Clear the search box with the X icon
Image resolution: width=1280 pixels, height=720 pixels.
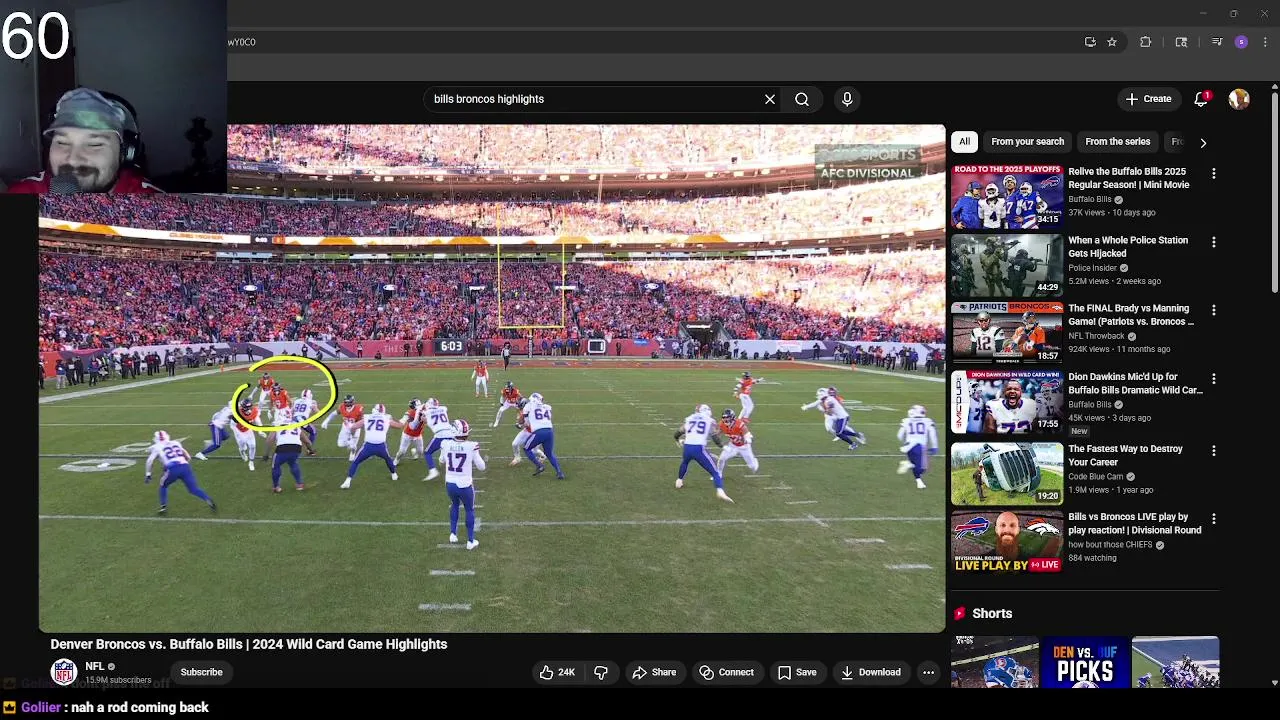770,99
